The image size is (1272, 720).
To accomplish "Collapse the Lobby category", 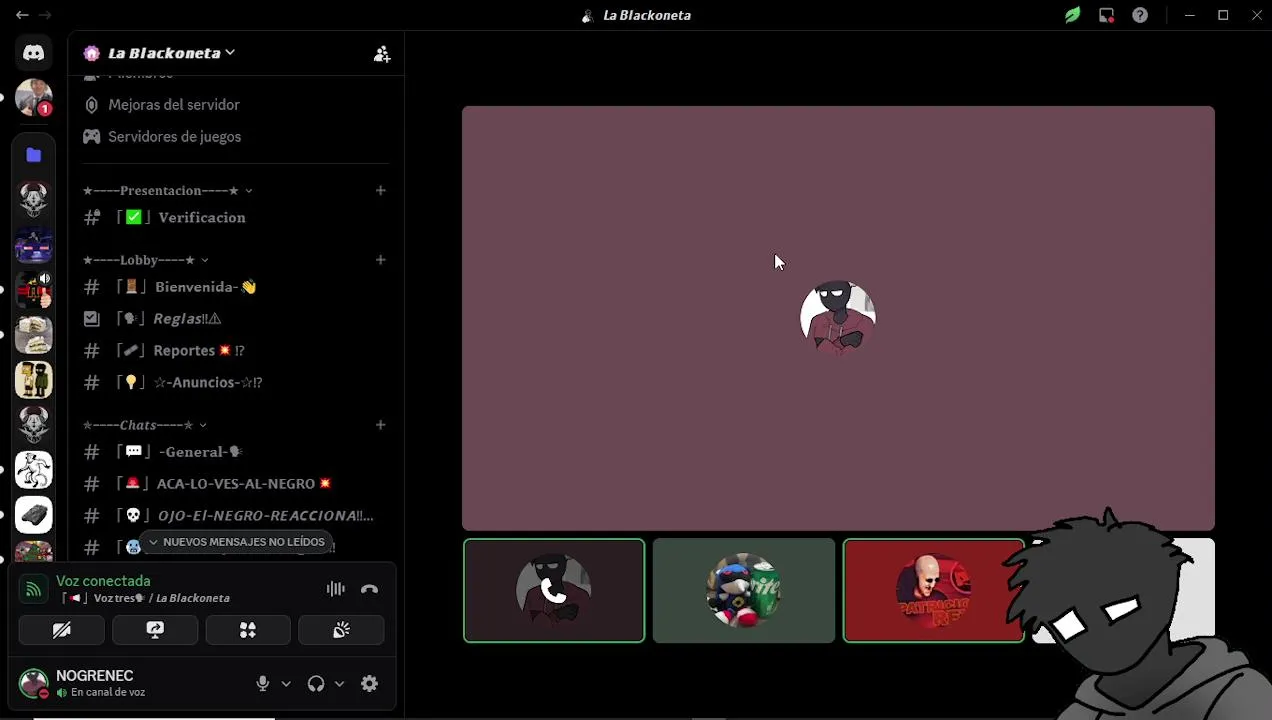I will click(x=146, y=260).
